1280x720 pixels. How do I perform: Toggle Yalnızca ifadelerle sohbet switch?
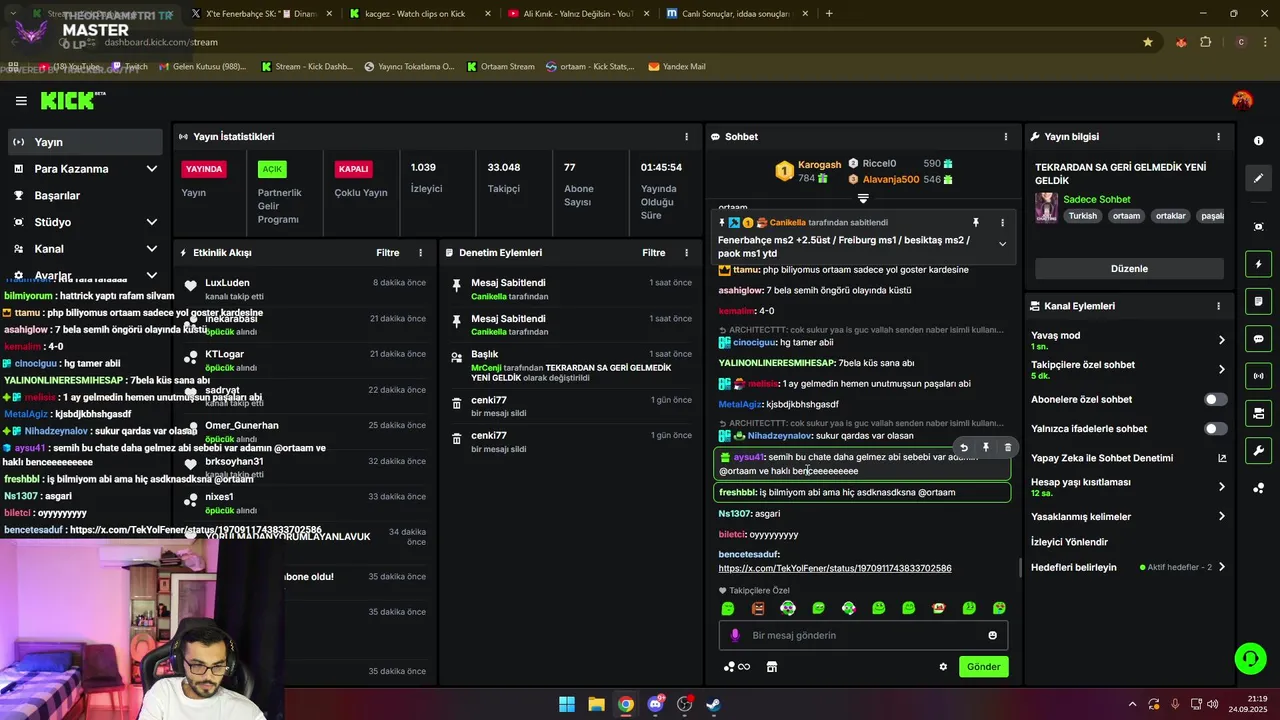[1215, 429]
